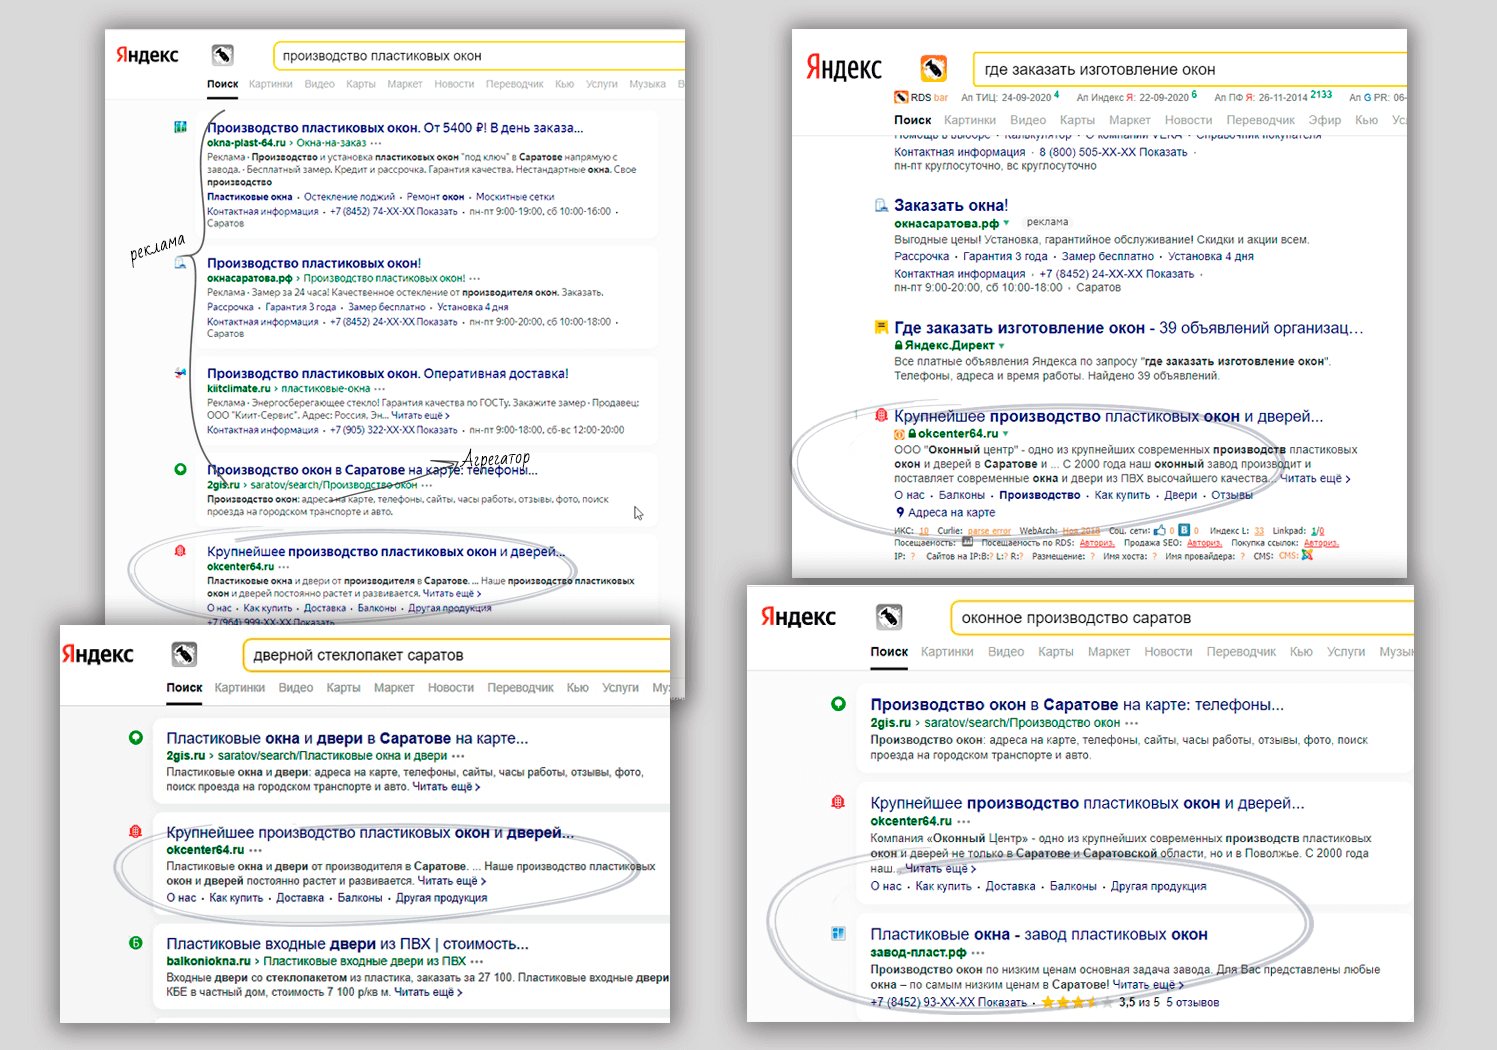The image size is (1500, 1050).
Task: Click map pin icon beside 'Адреса на карте'
Action: coord(900,512)
